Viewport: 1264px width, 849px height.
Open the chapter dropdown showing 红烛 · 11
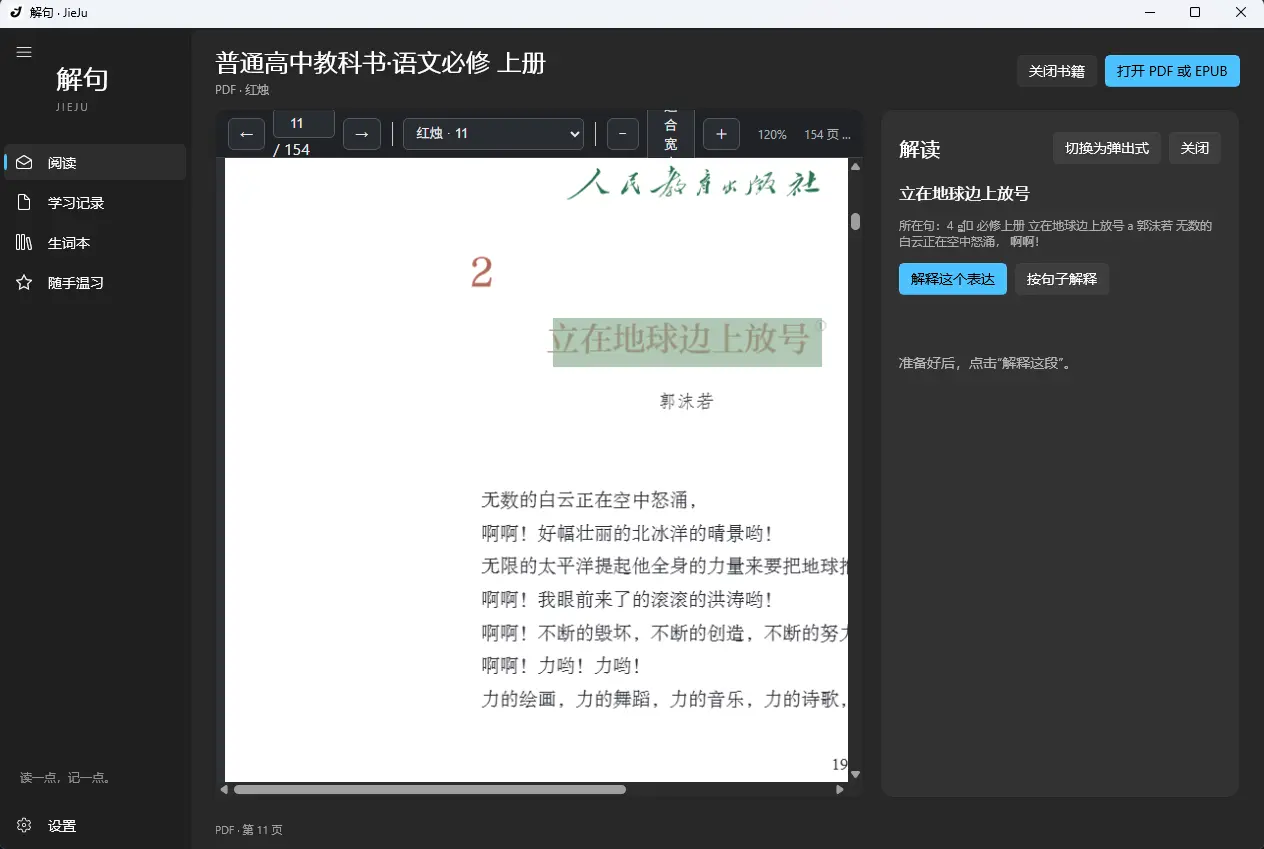coord(493,134)
